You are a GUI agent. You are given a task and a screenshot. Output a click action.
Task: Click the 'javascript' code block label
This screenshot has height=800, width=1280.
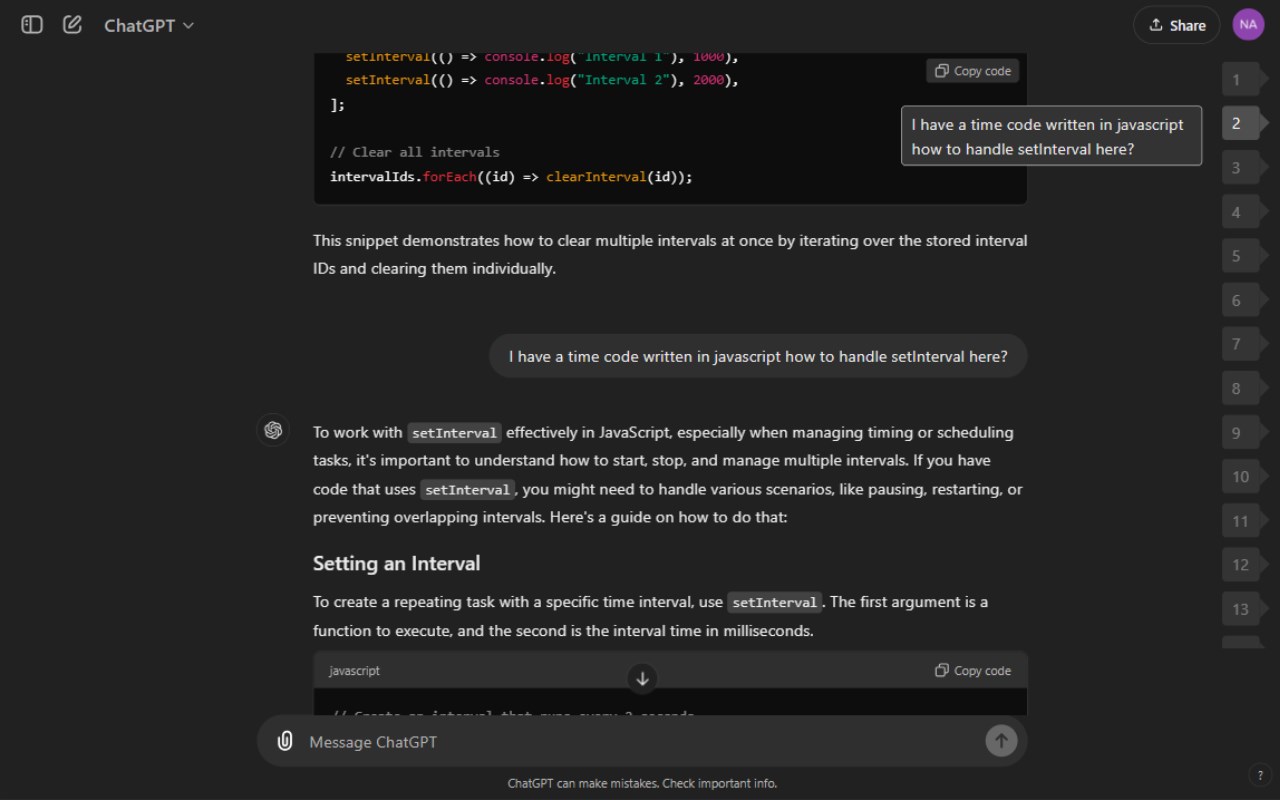coord(354,671)
